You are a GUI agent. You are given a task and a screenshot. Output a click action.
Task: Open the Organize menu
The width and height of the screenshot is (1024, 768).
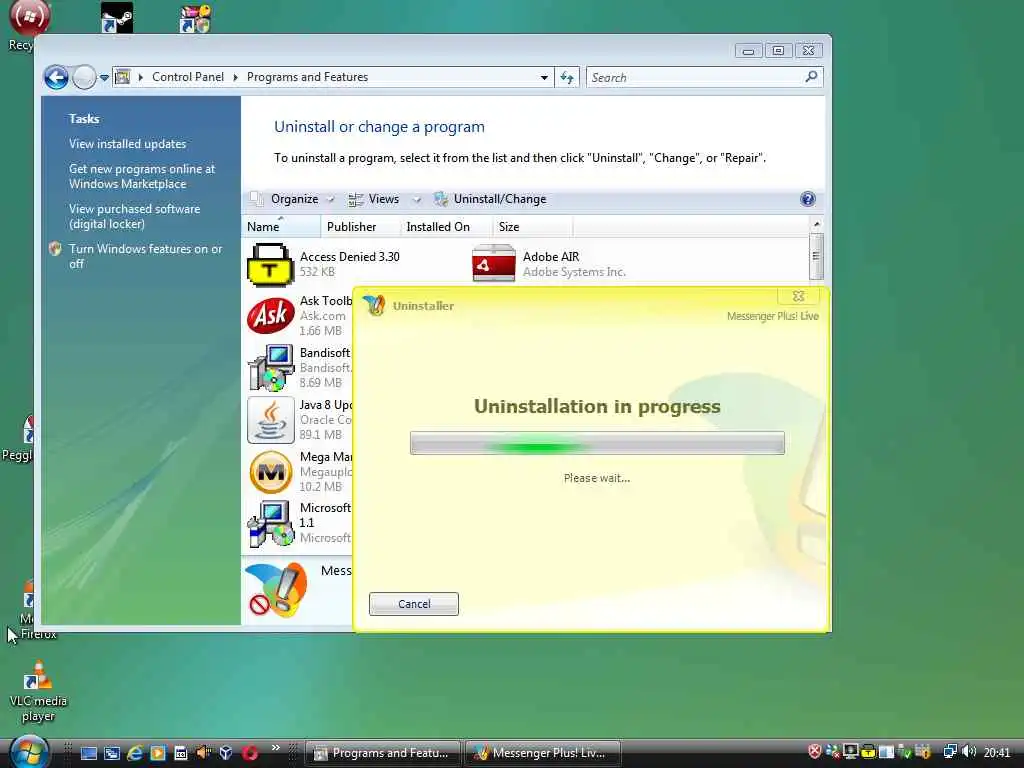click(294, 199)
